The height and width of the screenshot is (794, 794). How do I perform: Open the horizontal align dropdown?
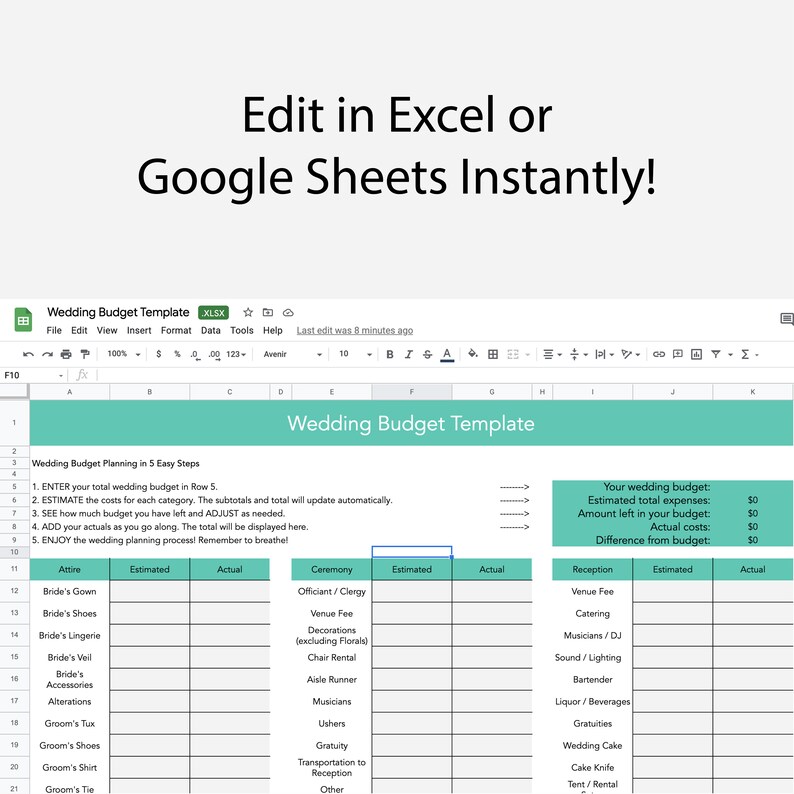pyautogui.click(x=552, y=354)
